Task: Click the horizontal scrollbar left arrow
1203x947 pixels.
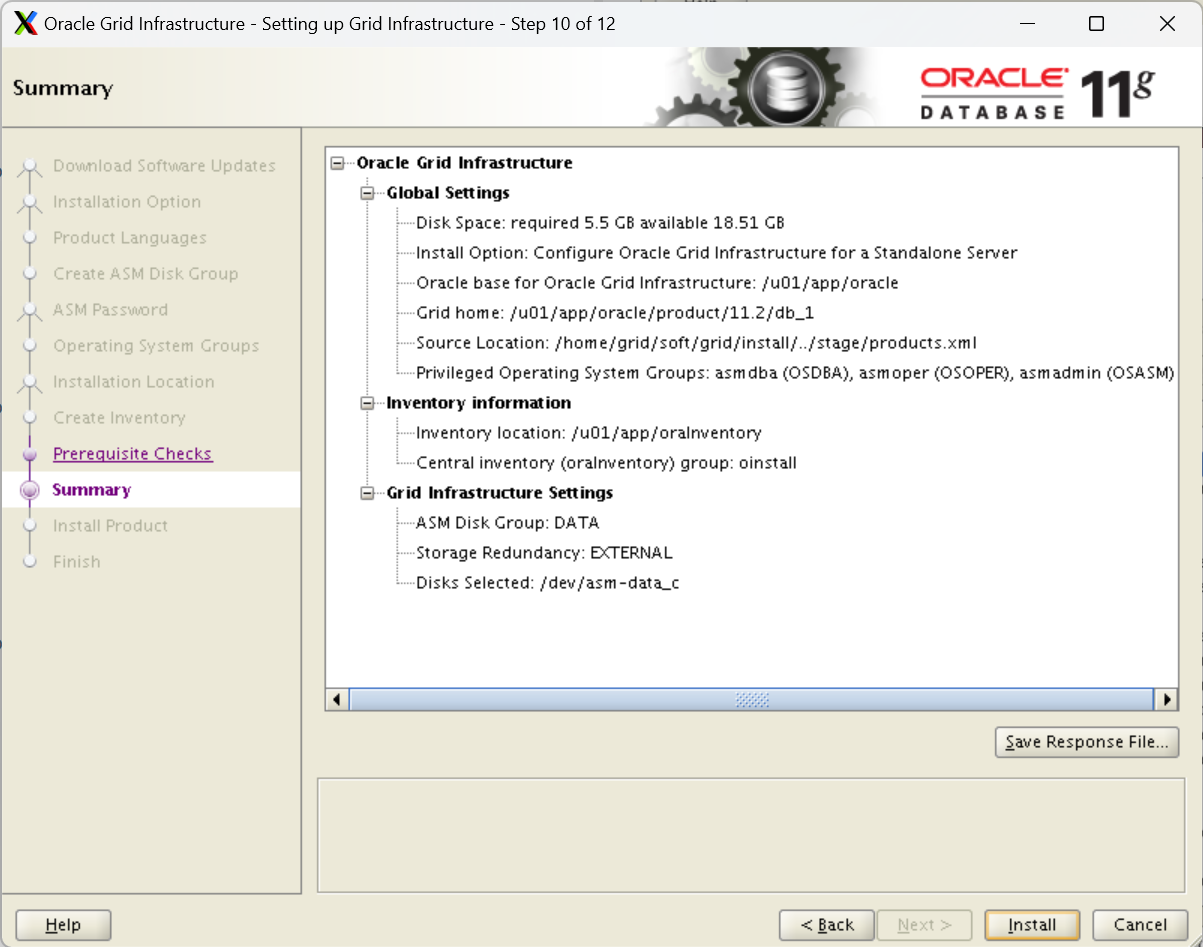Action: click(x=338, y=699)
